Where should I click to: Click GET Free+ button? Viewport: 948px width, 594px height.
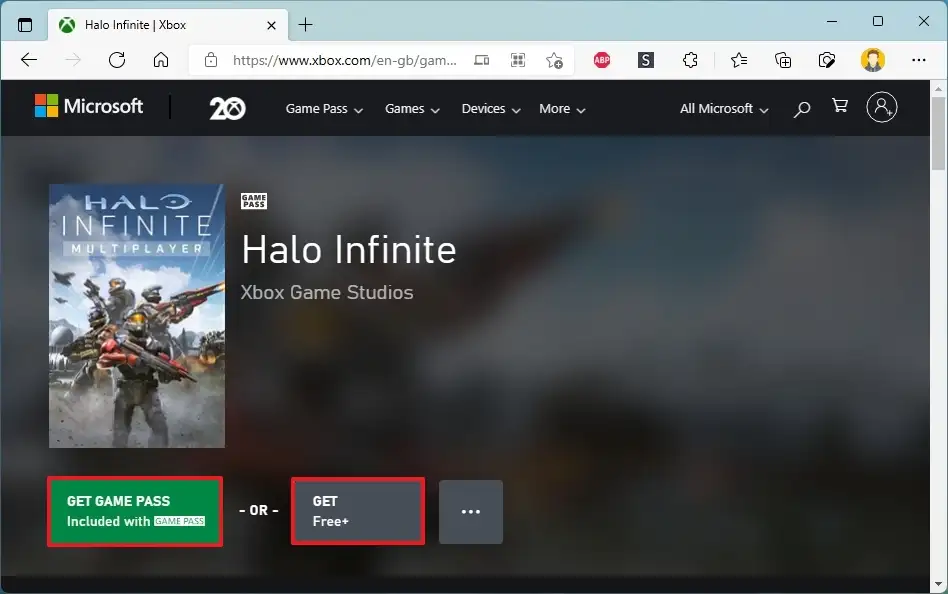point(358,511)
